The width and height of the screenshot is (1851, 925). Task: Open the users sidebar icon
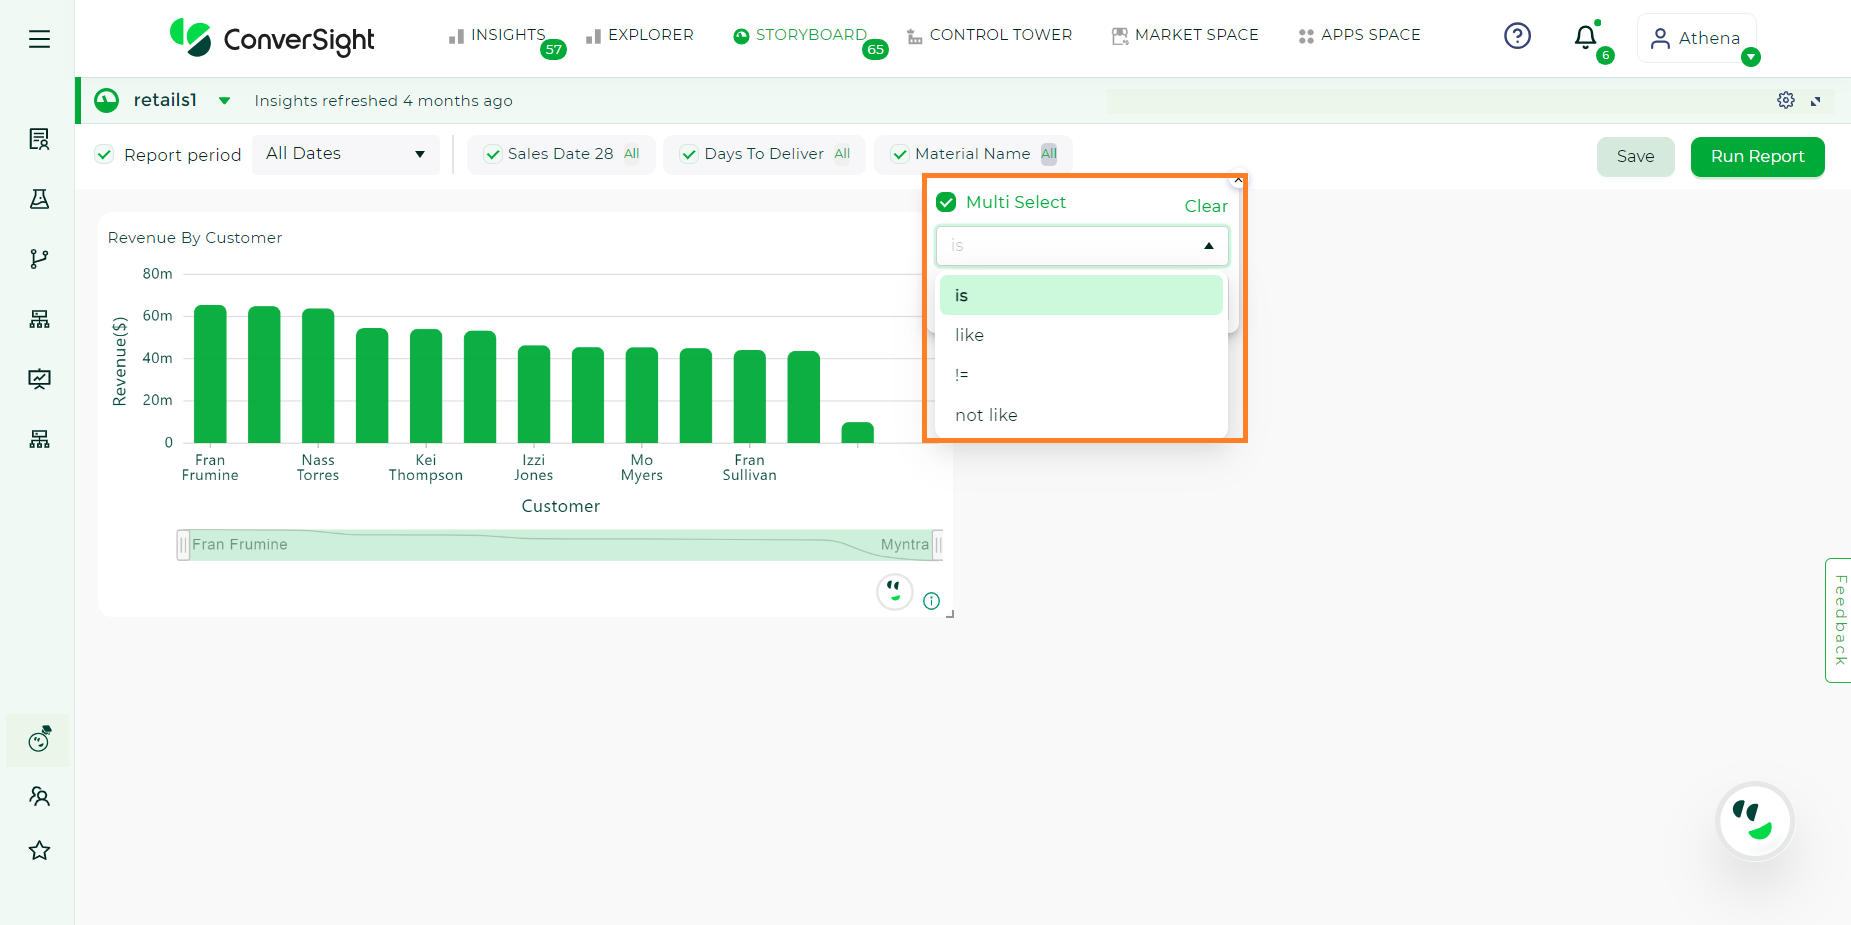point(39,796)
